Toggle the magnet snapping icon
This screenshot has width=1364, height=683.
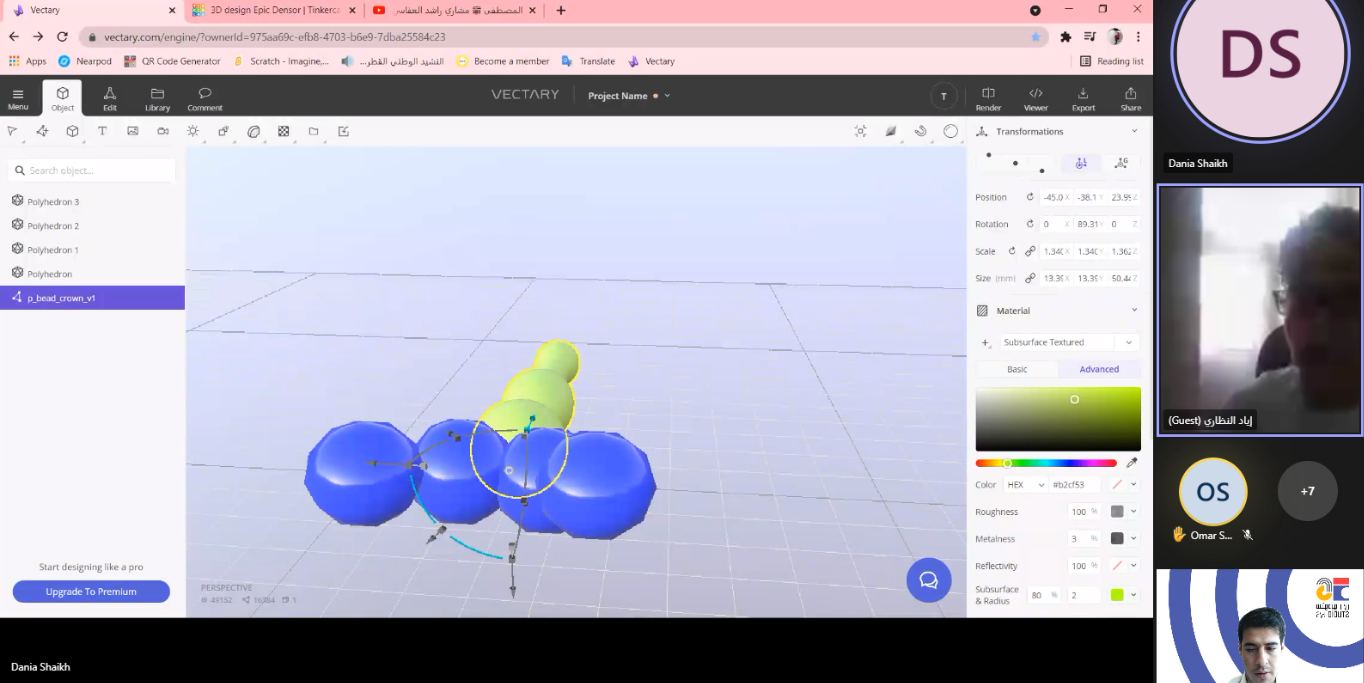[921, 131]
